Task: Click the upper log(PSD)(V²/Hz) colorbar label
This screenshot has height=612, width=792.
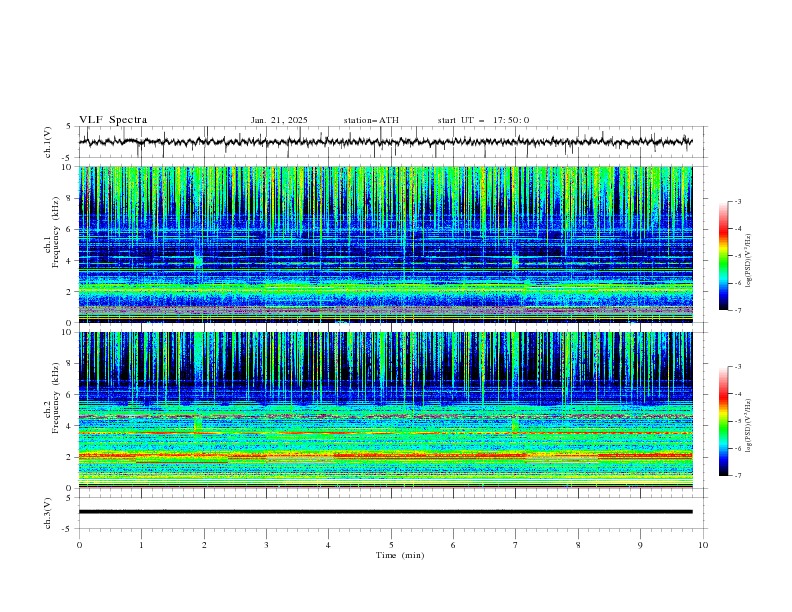Action: coord(749,261)
